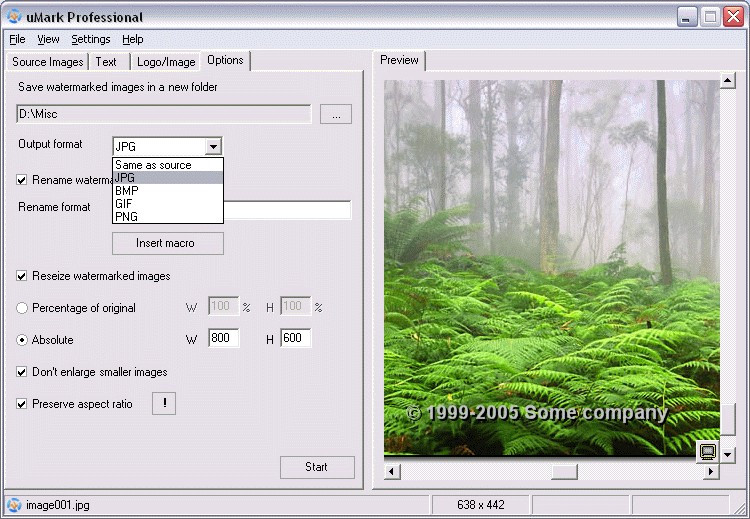Close the uMark Professional window

point(733,17)
